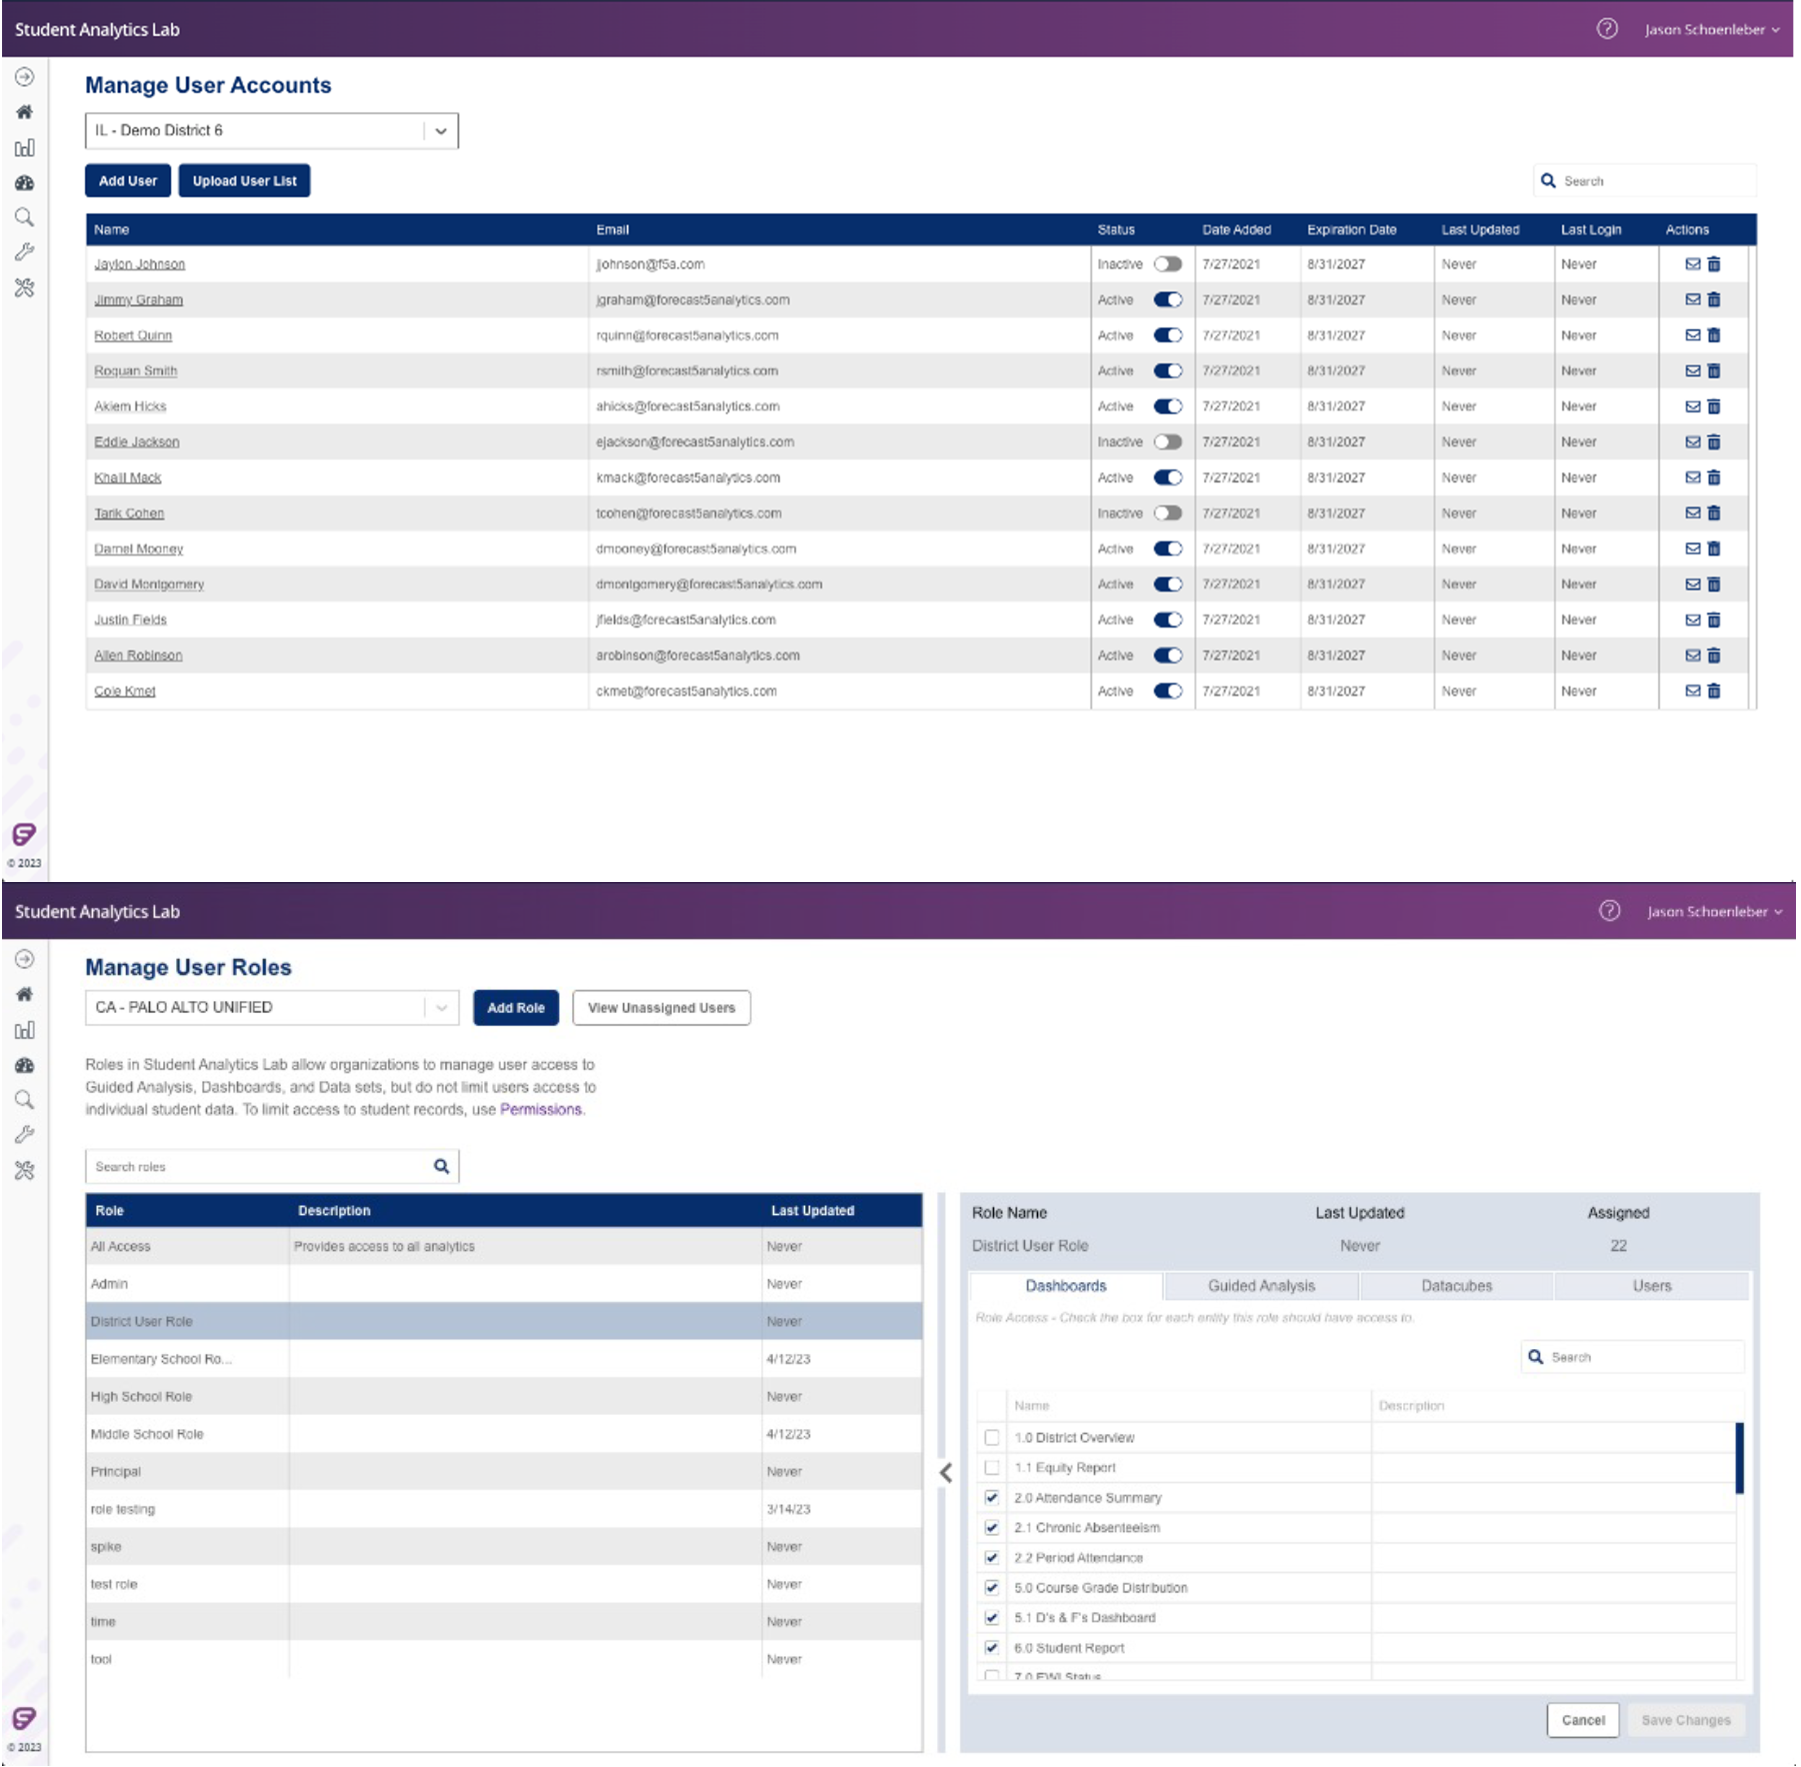Check the 1.0 District Overview checkbox

991,1437
